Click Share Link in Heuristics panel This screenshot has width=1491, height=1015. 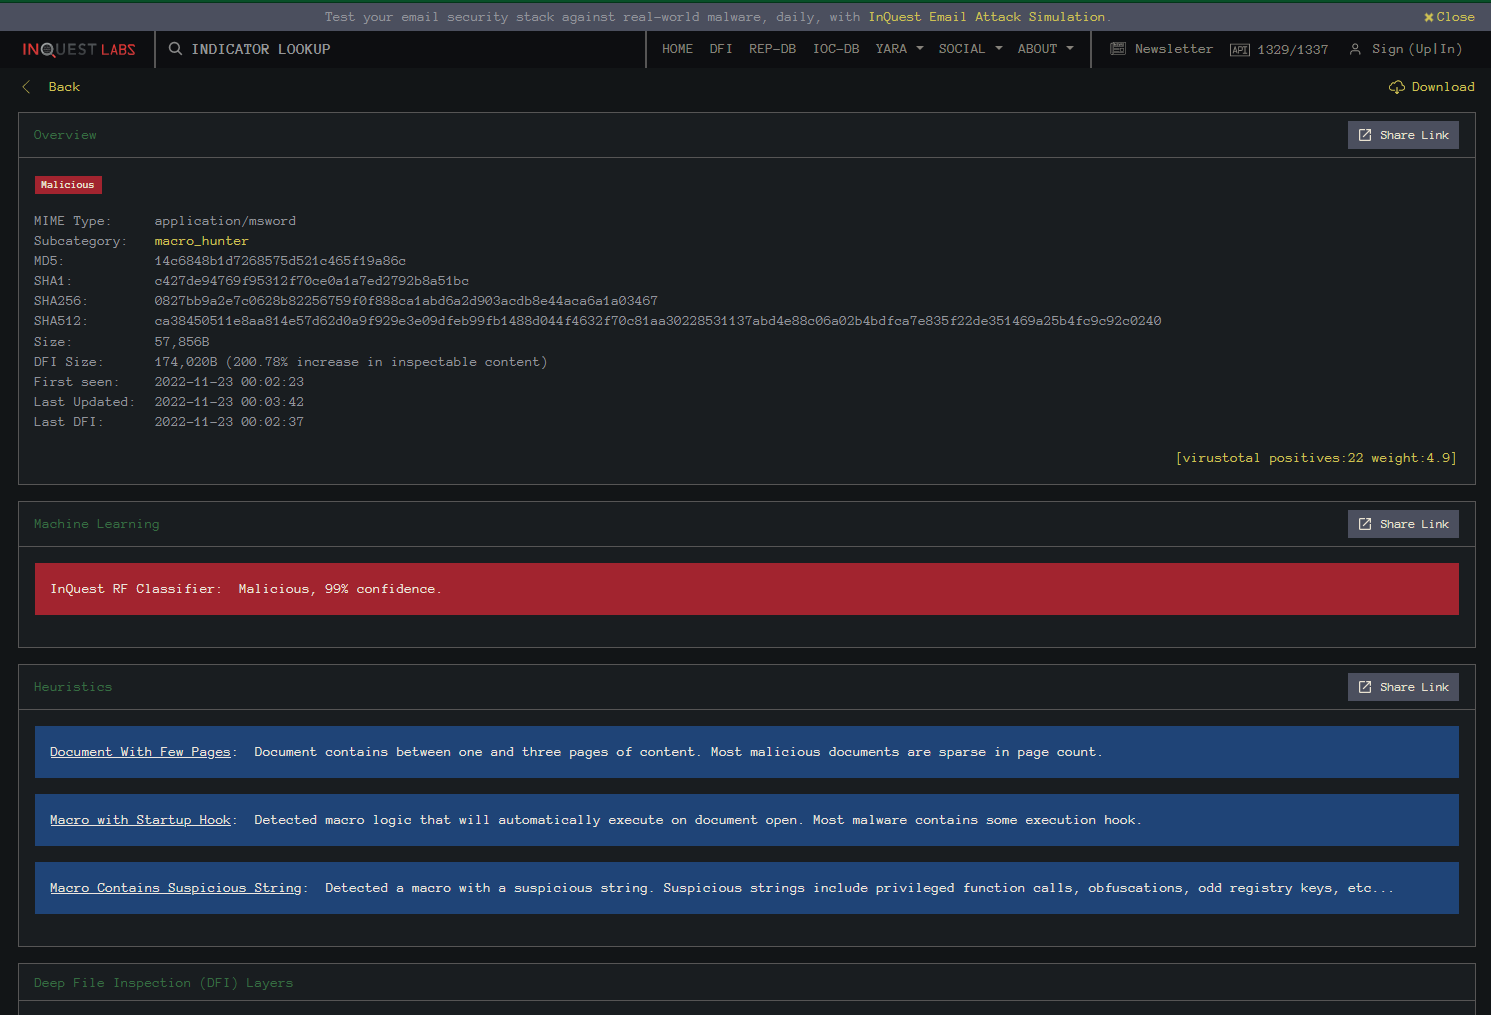coord(1403,687)
